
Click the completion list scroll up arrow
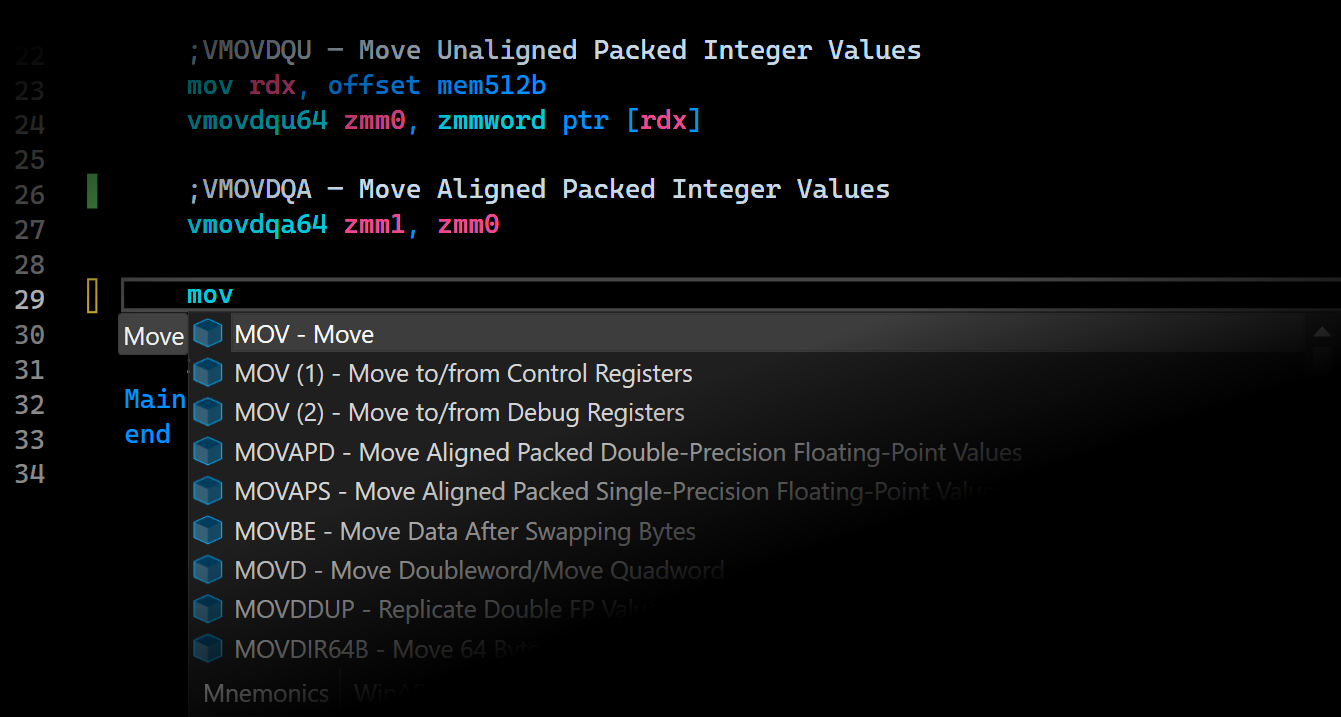pyautogui.click(x=1322, y=332)
